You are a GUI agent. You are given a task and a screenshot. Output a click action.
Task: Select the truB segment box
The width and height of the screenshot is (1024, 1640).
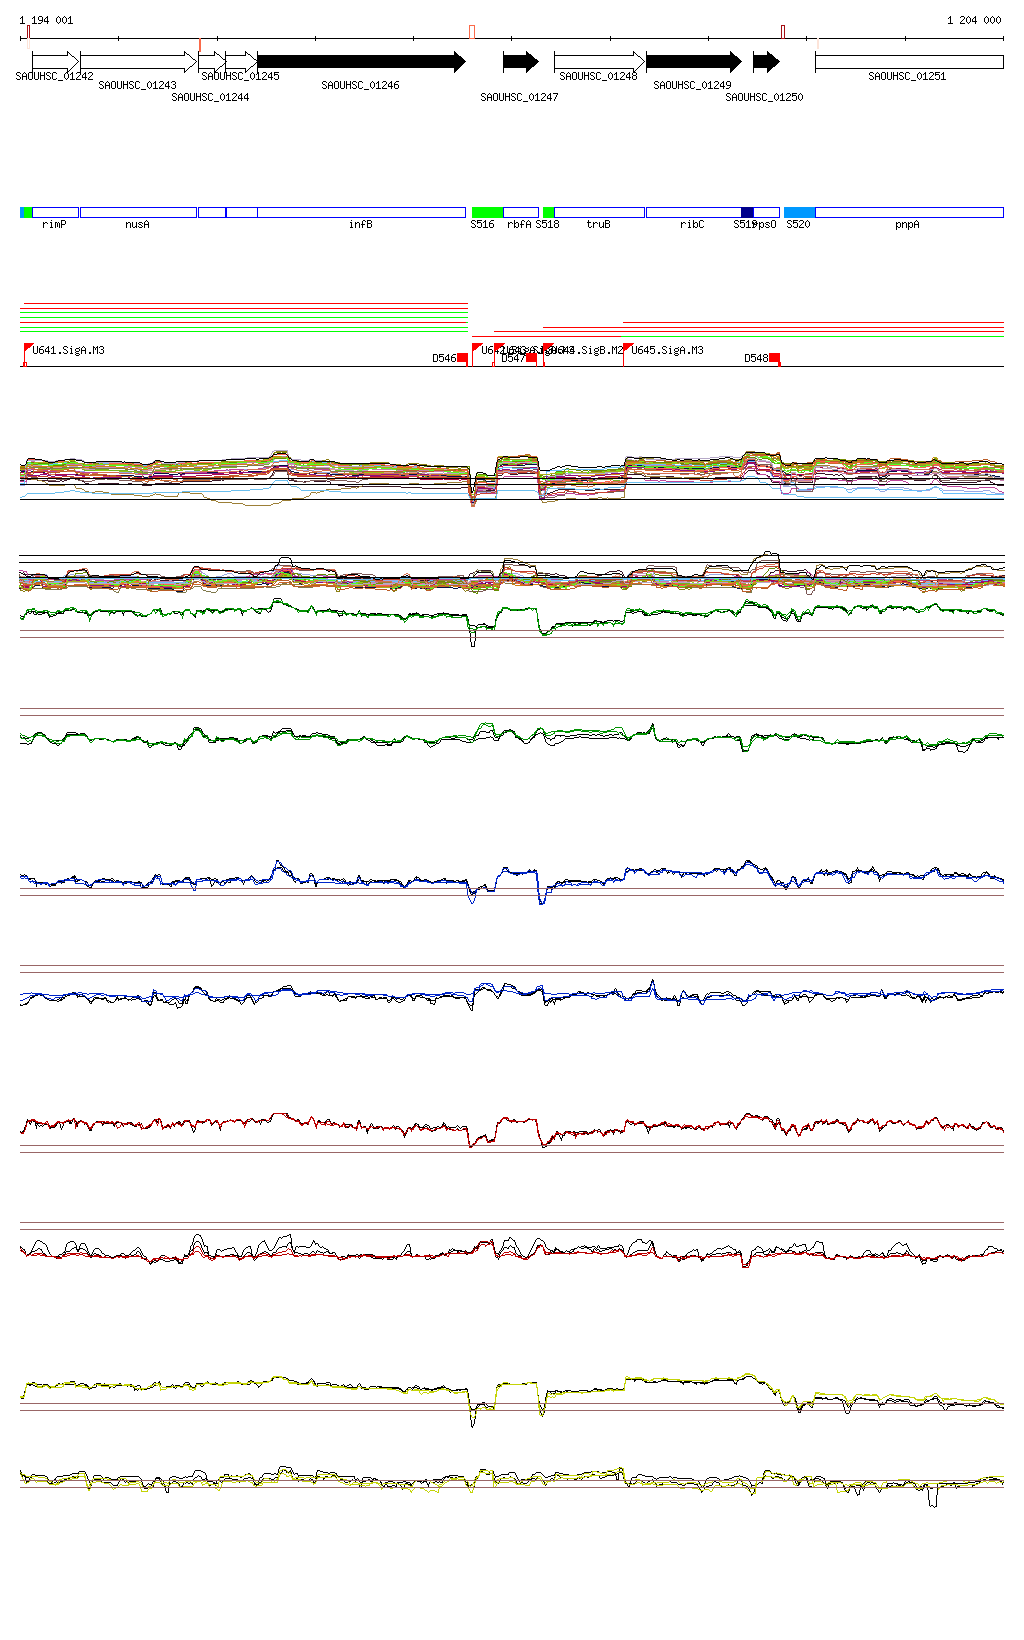pyautogui.click(x=599, y=212)
